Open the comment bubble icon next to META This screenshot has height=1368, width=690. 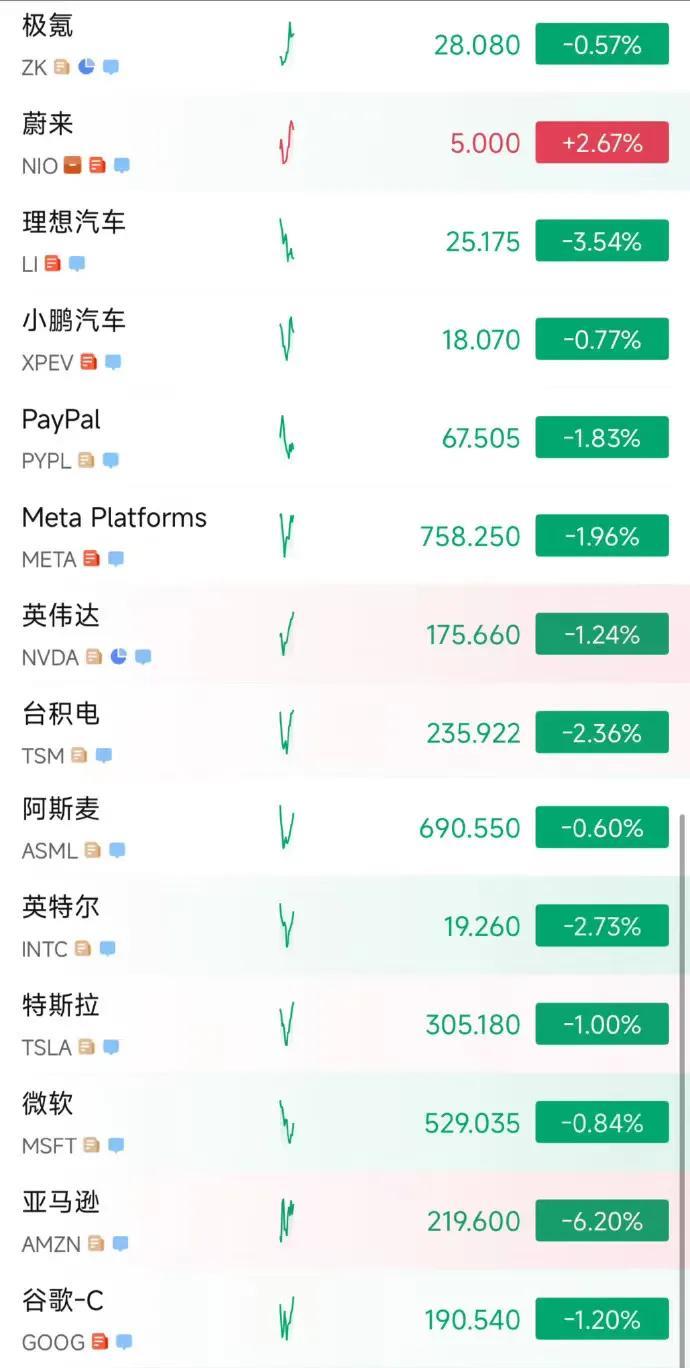116,558
